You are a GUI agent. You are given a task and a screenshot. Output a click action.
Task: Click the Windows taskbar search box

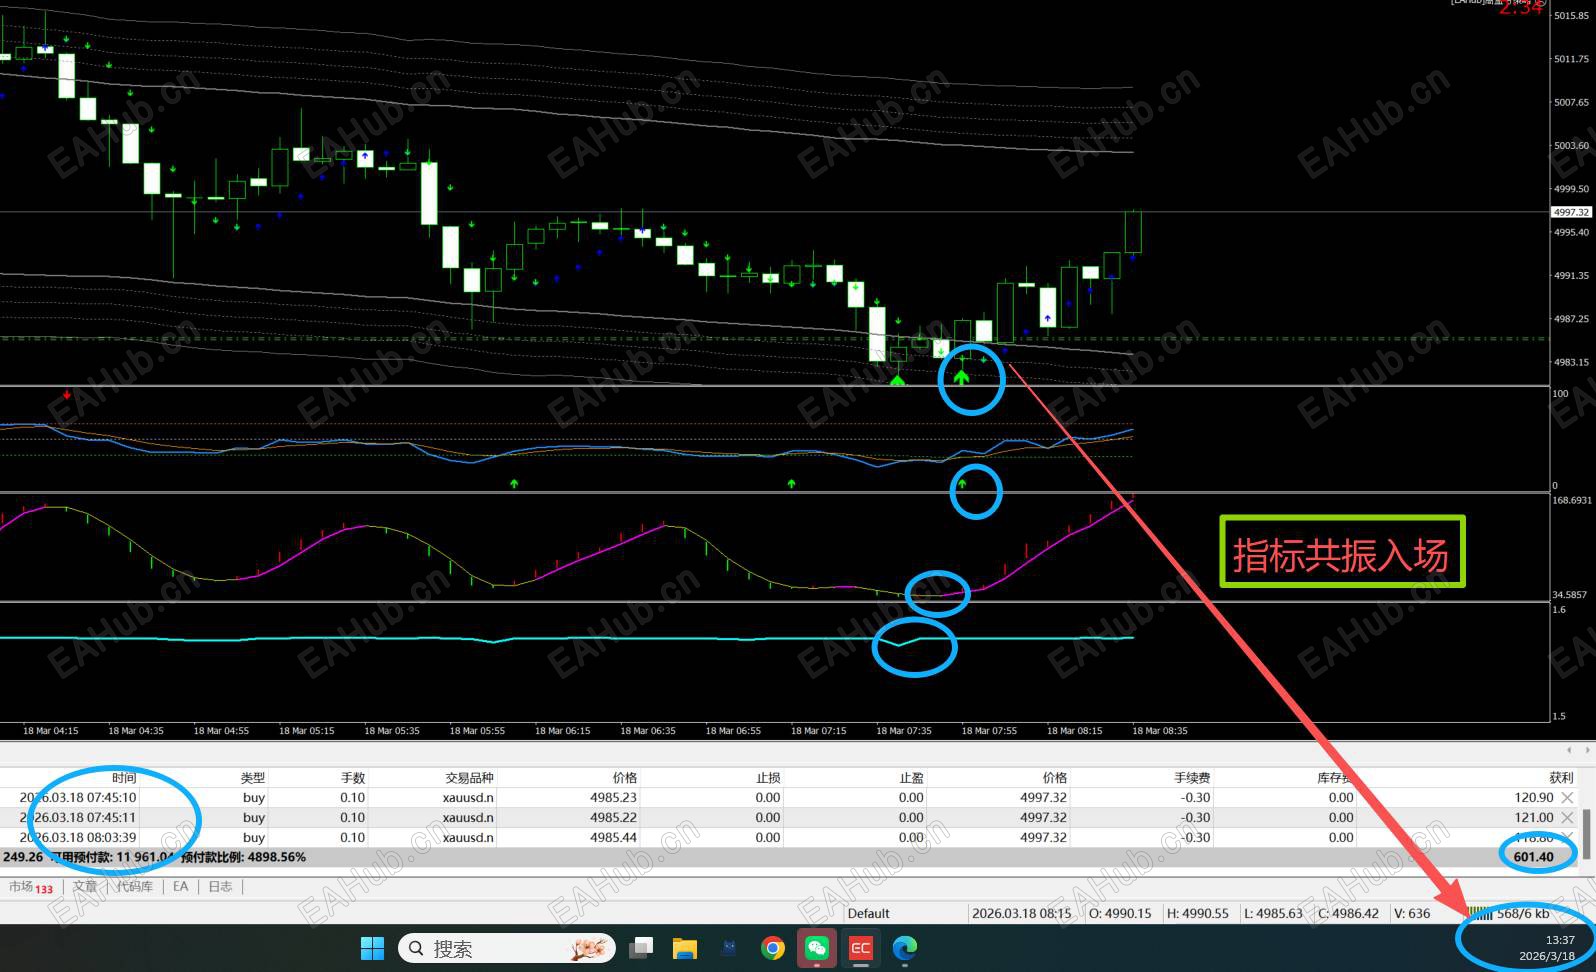pos(508,948)
